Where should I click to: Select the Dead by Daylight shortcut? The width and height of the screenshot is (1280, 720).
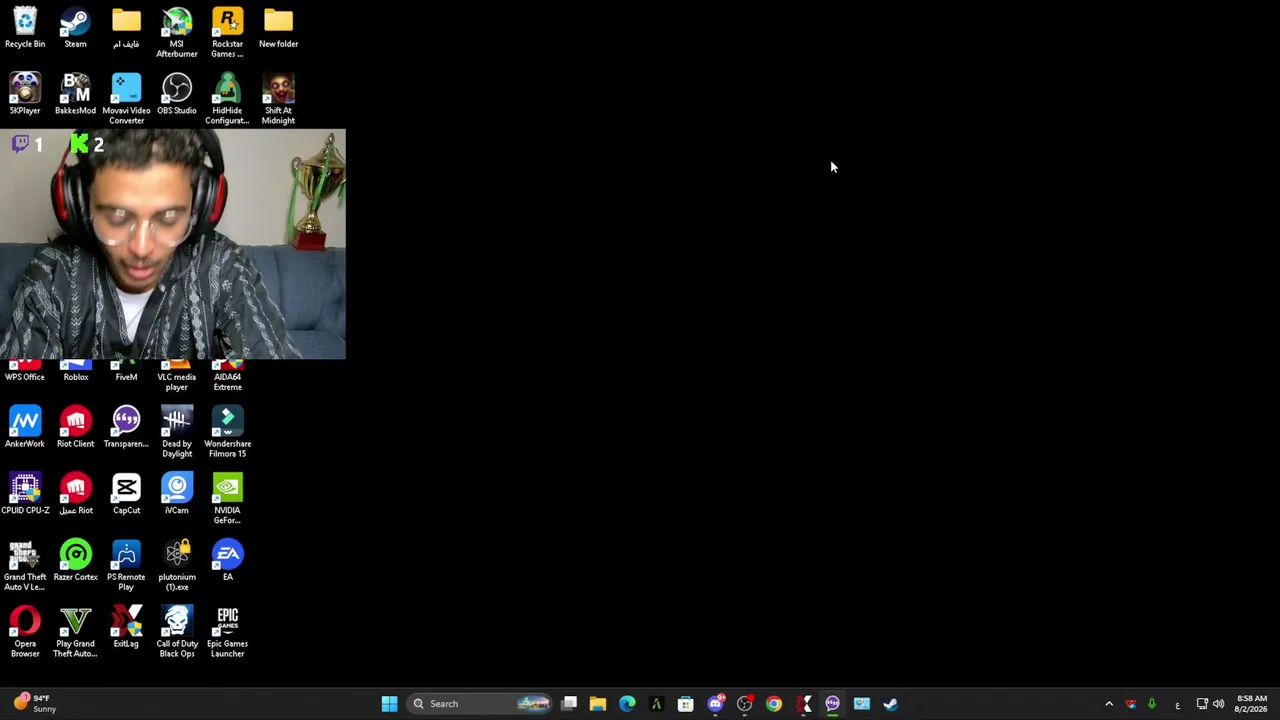point(177,432)
